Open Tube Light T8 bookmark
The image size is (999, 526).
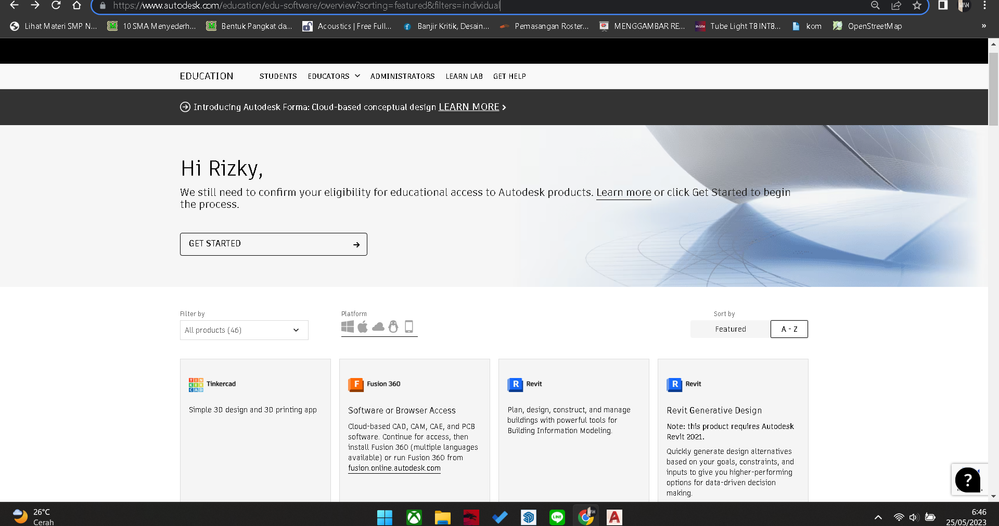coord(738,26)
